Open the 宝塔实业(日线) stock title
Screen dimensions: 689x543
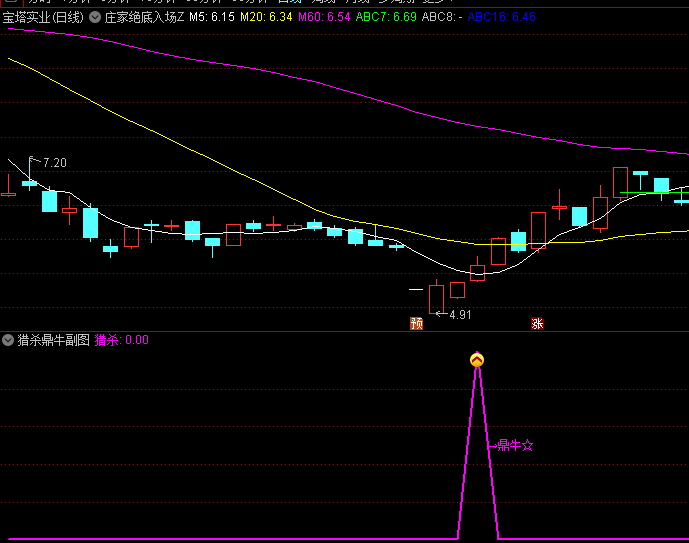click(x=43, y=17)
